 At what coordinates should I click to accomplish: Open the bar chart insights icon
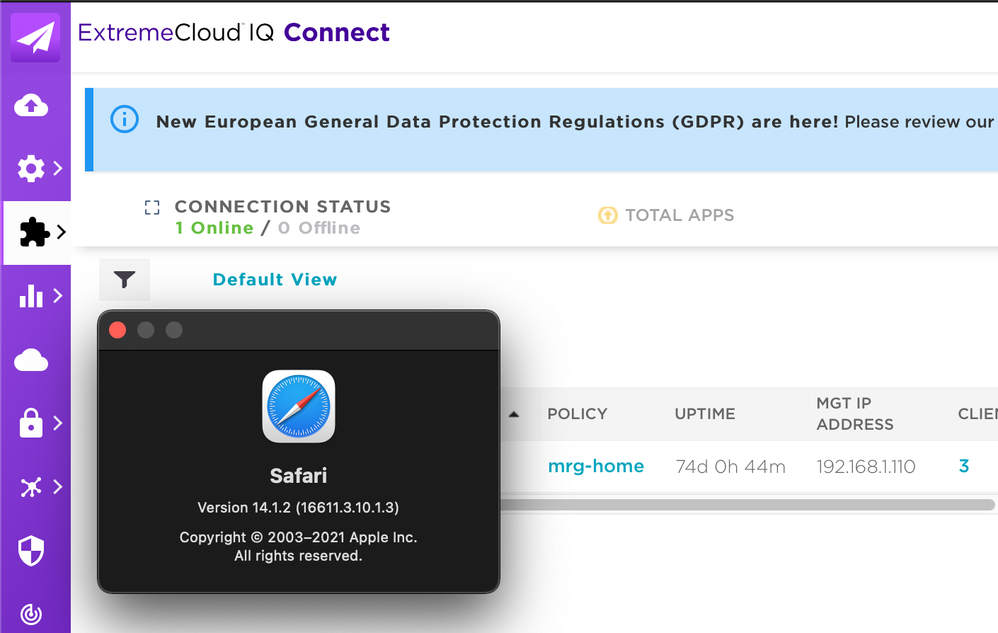pos(31,296)
